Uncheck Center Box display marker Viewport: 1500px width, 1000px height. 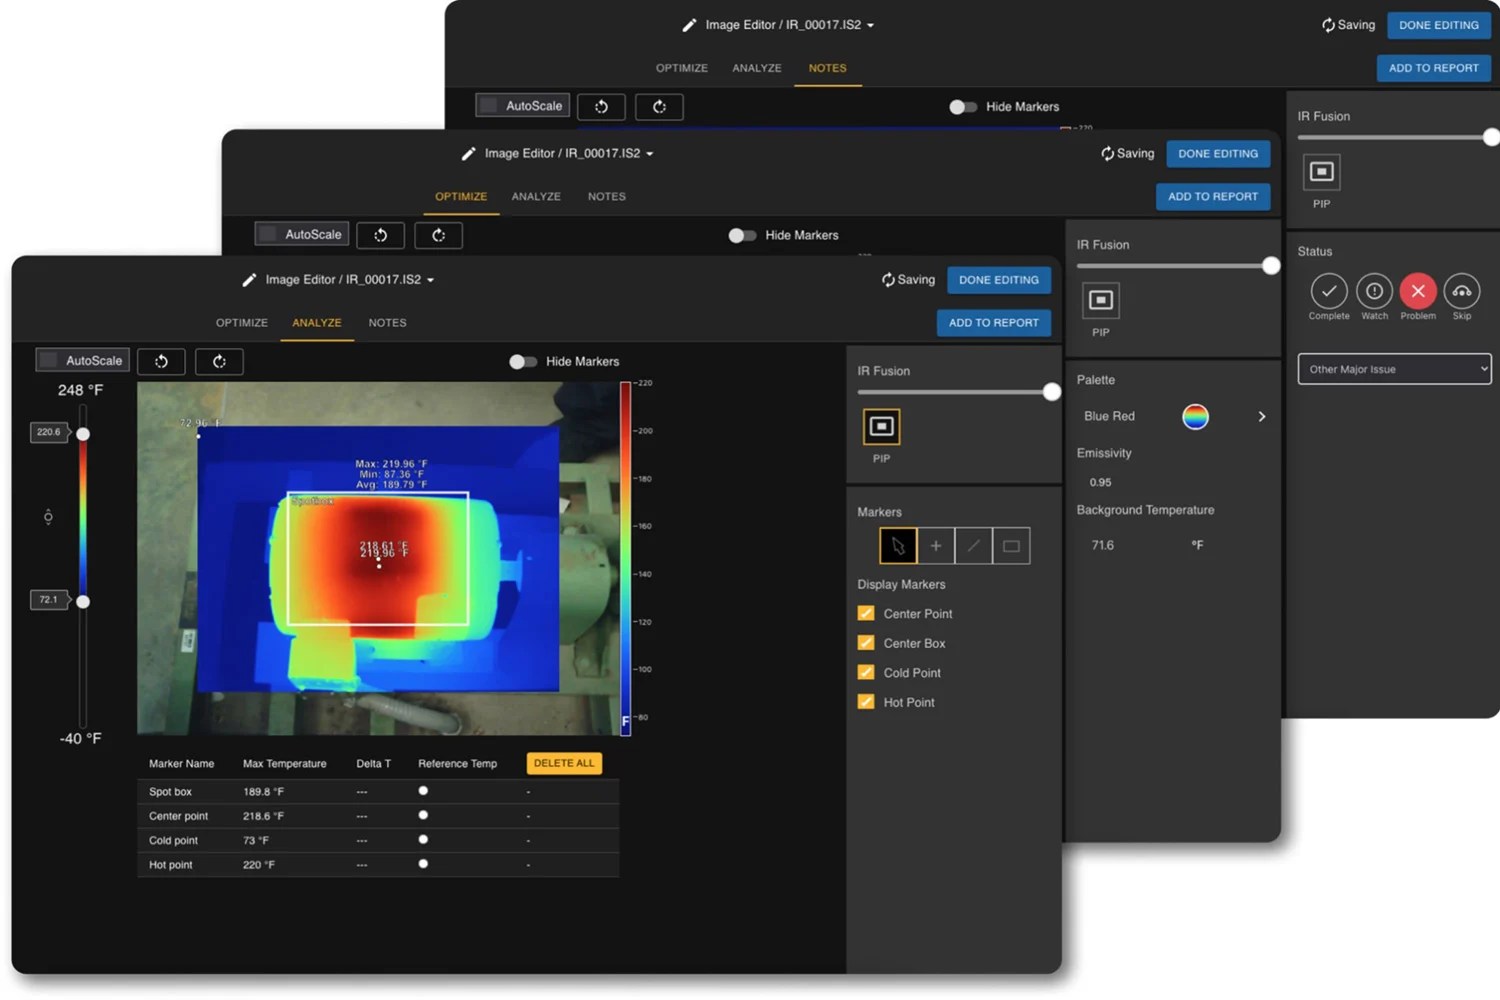click(865, 643)
